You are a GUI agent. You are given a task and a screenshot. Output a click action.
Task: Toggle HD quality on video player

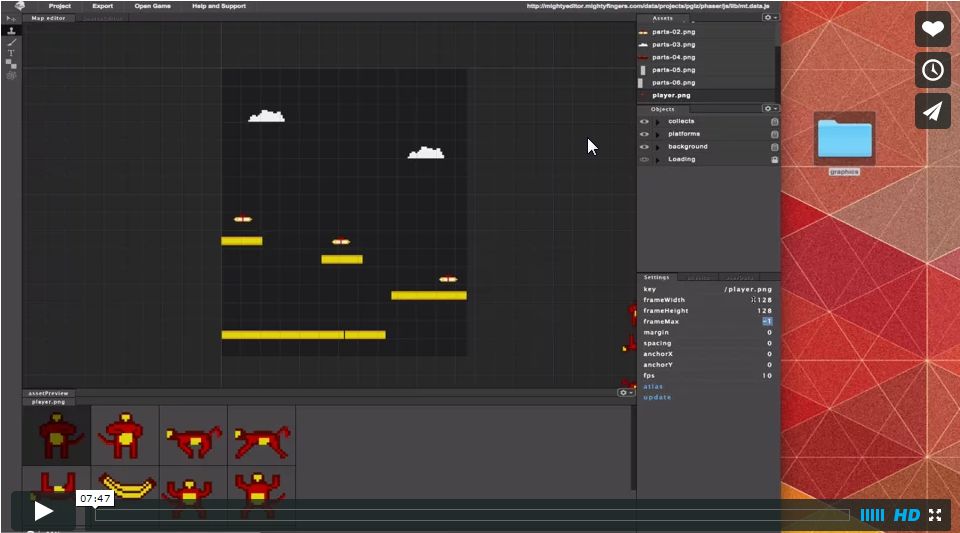tap(907, 515)
